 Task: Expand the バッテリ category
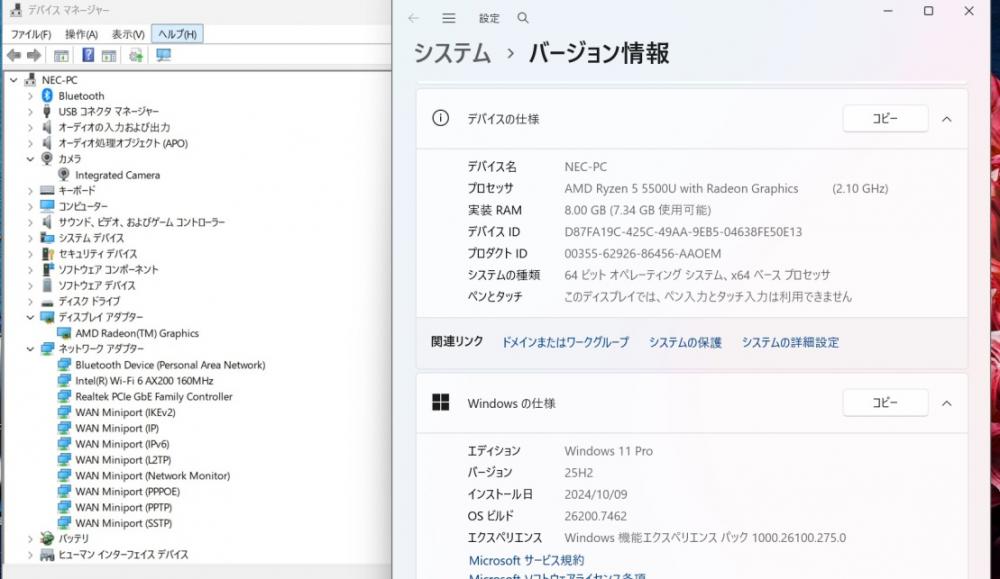click(x=30, y=539)
